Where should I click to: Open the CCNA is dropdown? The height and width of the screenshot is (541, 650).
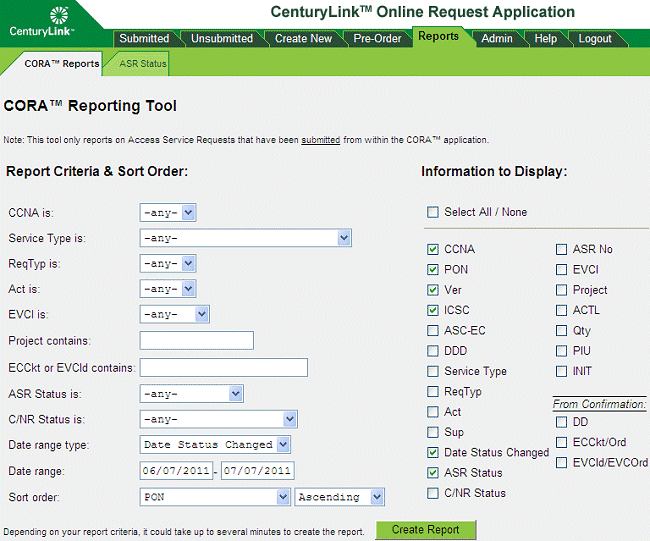point(168,213)
